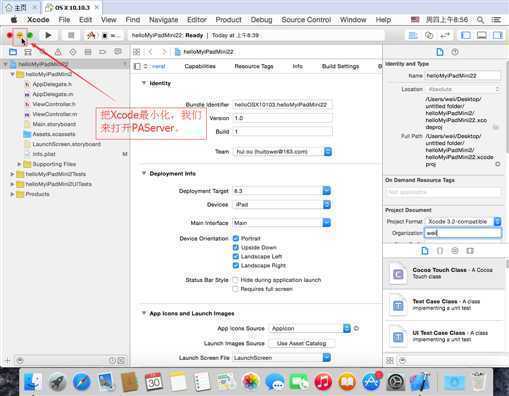Edit the Organization field
This screenshot has height=396, width=509.
(463, 233)
